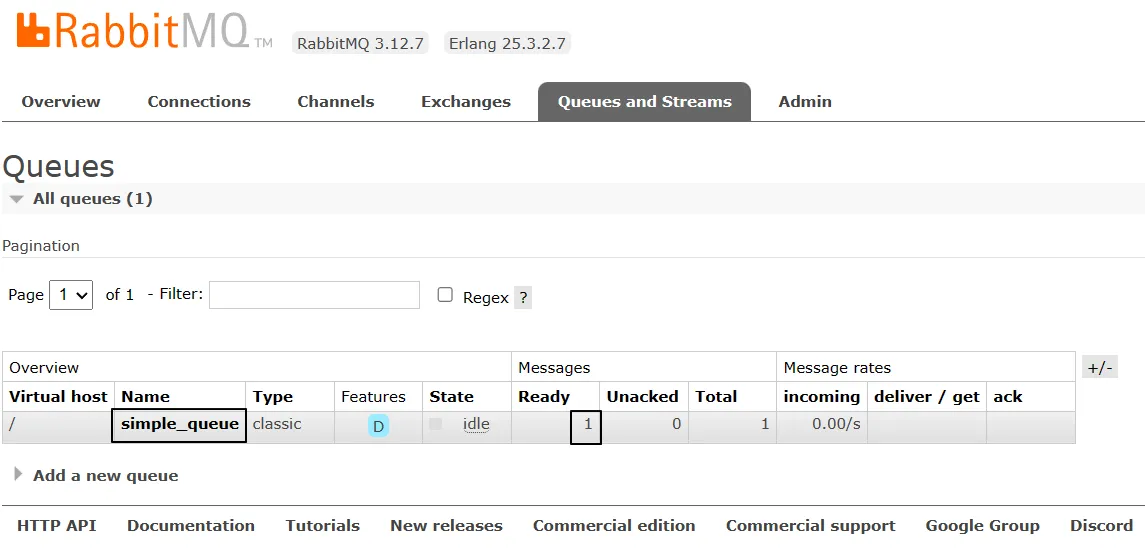Click the idle state indicator square
1145x548 pixels.
(435, 424)
